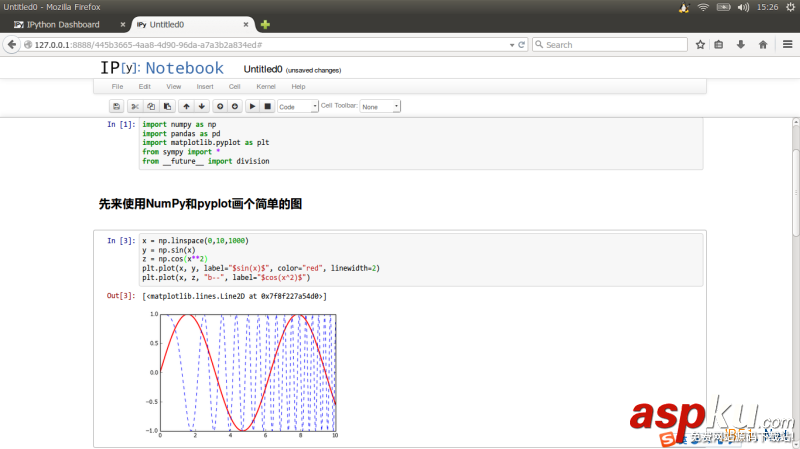Click the Out[3] Line2D output text
Viewport: 800px width, 449px height.
pyautogui.click(x=235, y=296)
